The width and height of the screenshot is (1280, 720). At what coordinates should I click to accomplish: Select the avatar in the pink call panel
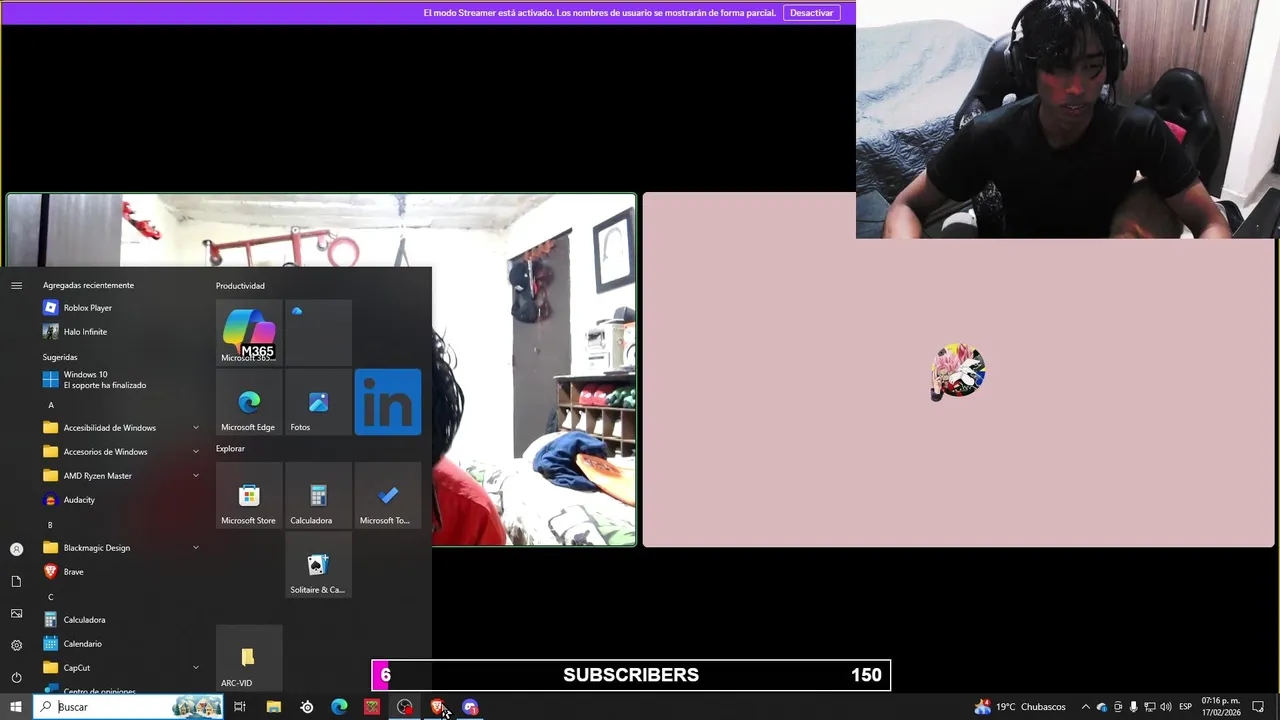(x=959, y=371)
